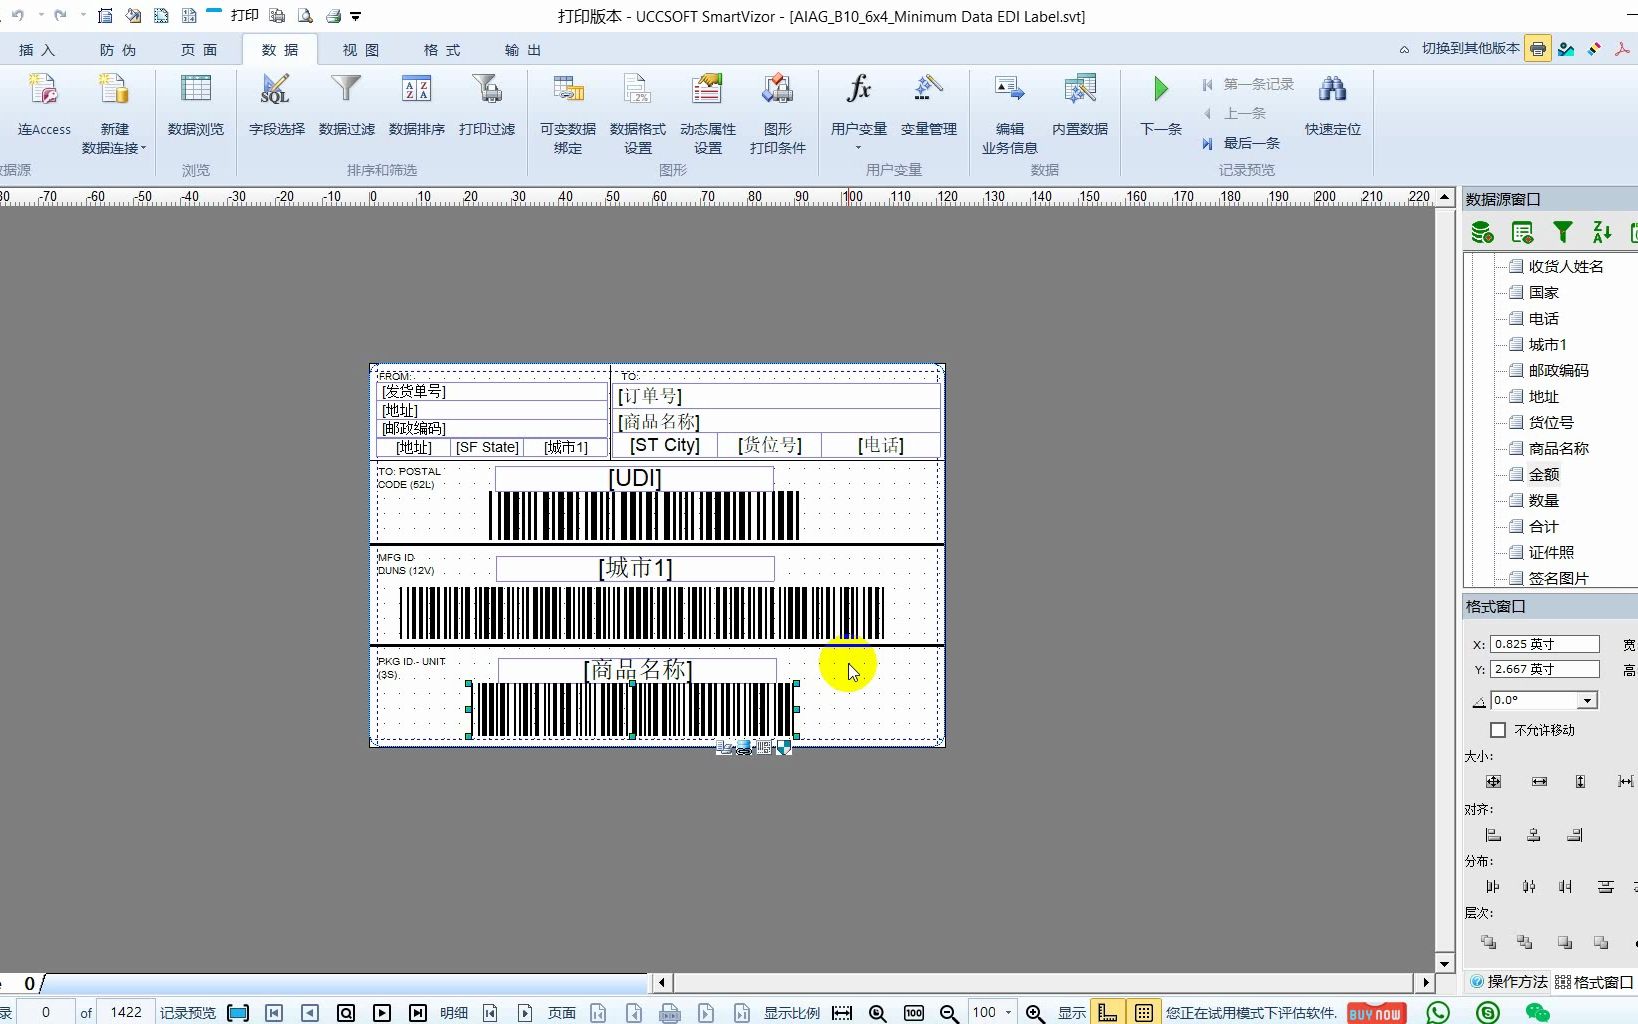Click align-left icon under 对齐
This screenshot has height=1024, width=1638.
(x=1493, y=835)
